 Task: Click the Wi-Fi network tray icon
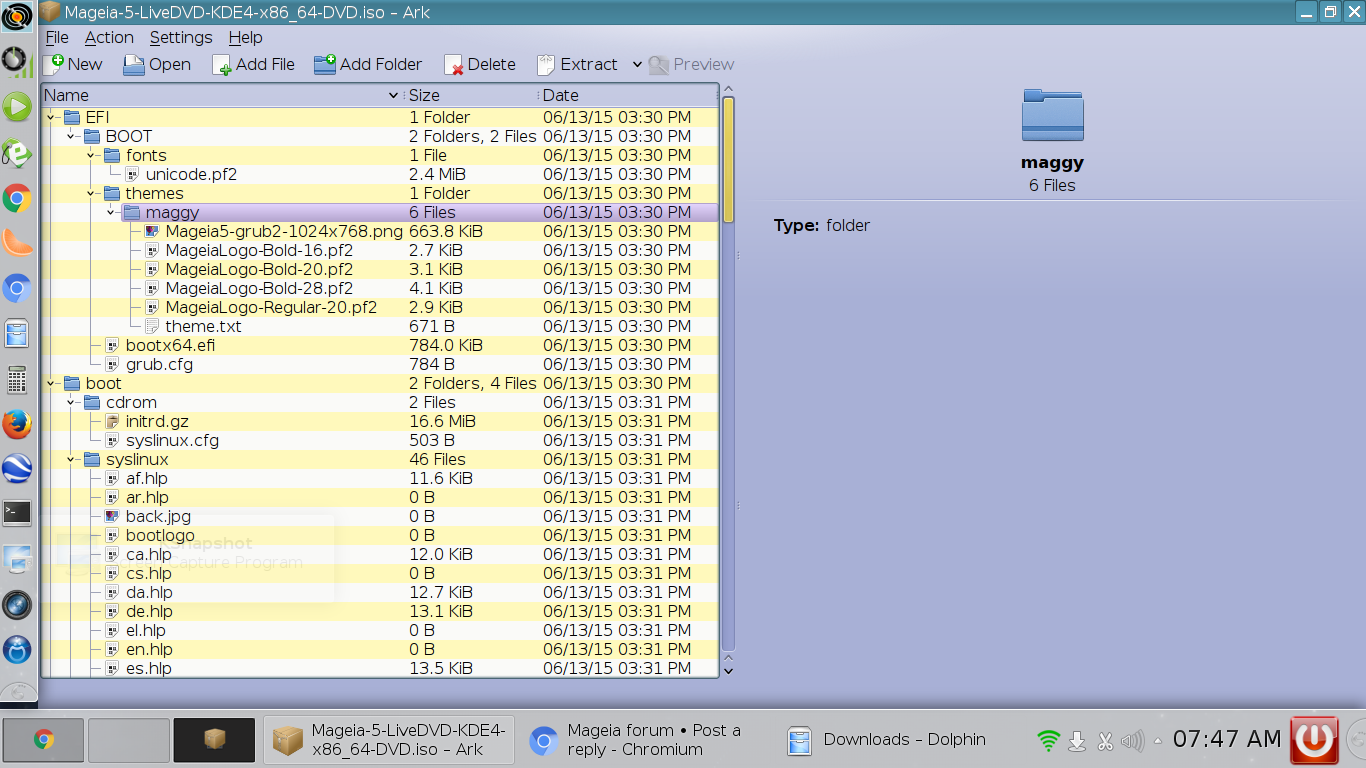point(1048,741)
